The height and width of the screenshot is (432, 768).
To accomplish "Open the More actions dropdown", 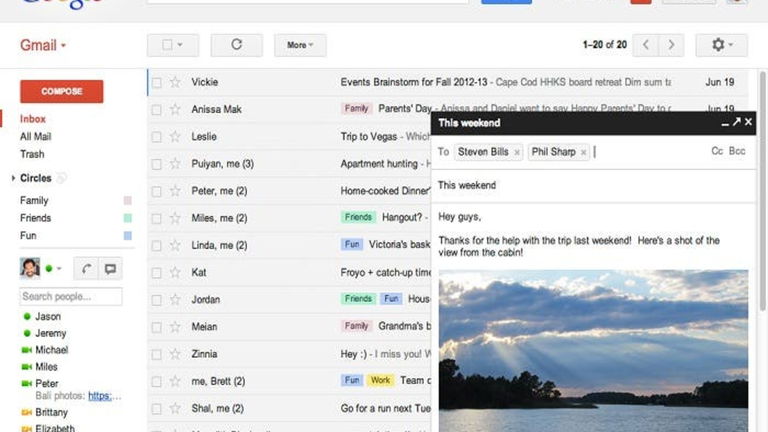I will coord(300,45).
